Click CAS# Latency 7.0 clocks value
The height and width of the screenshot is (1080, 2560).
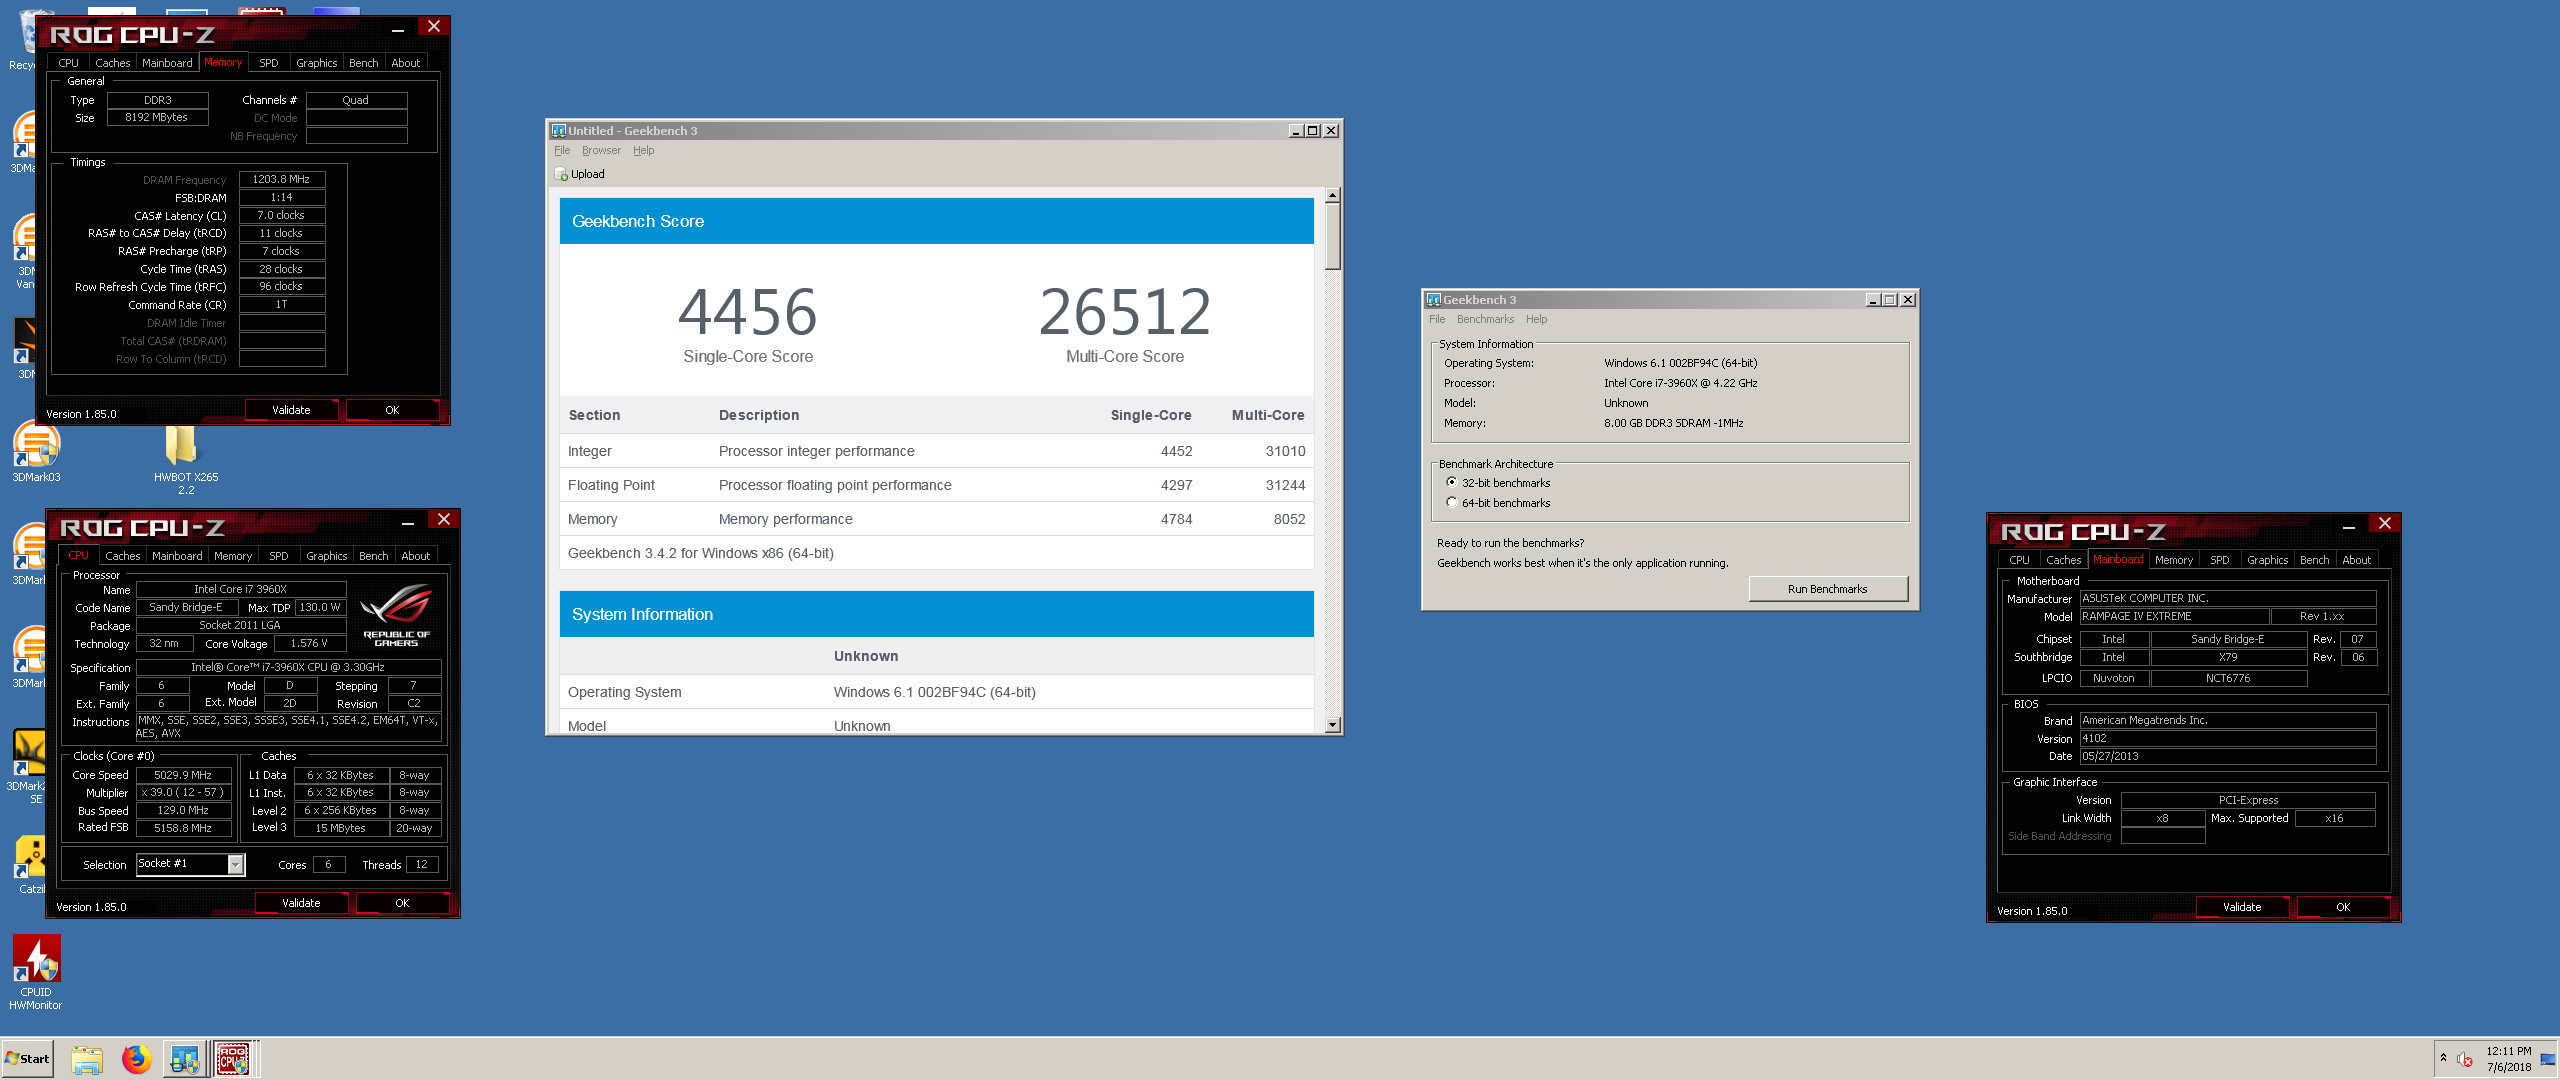click(282, 216)
